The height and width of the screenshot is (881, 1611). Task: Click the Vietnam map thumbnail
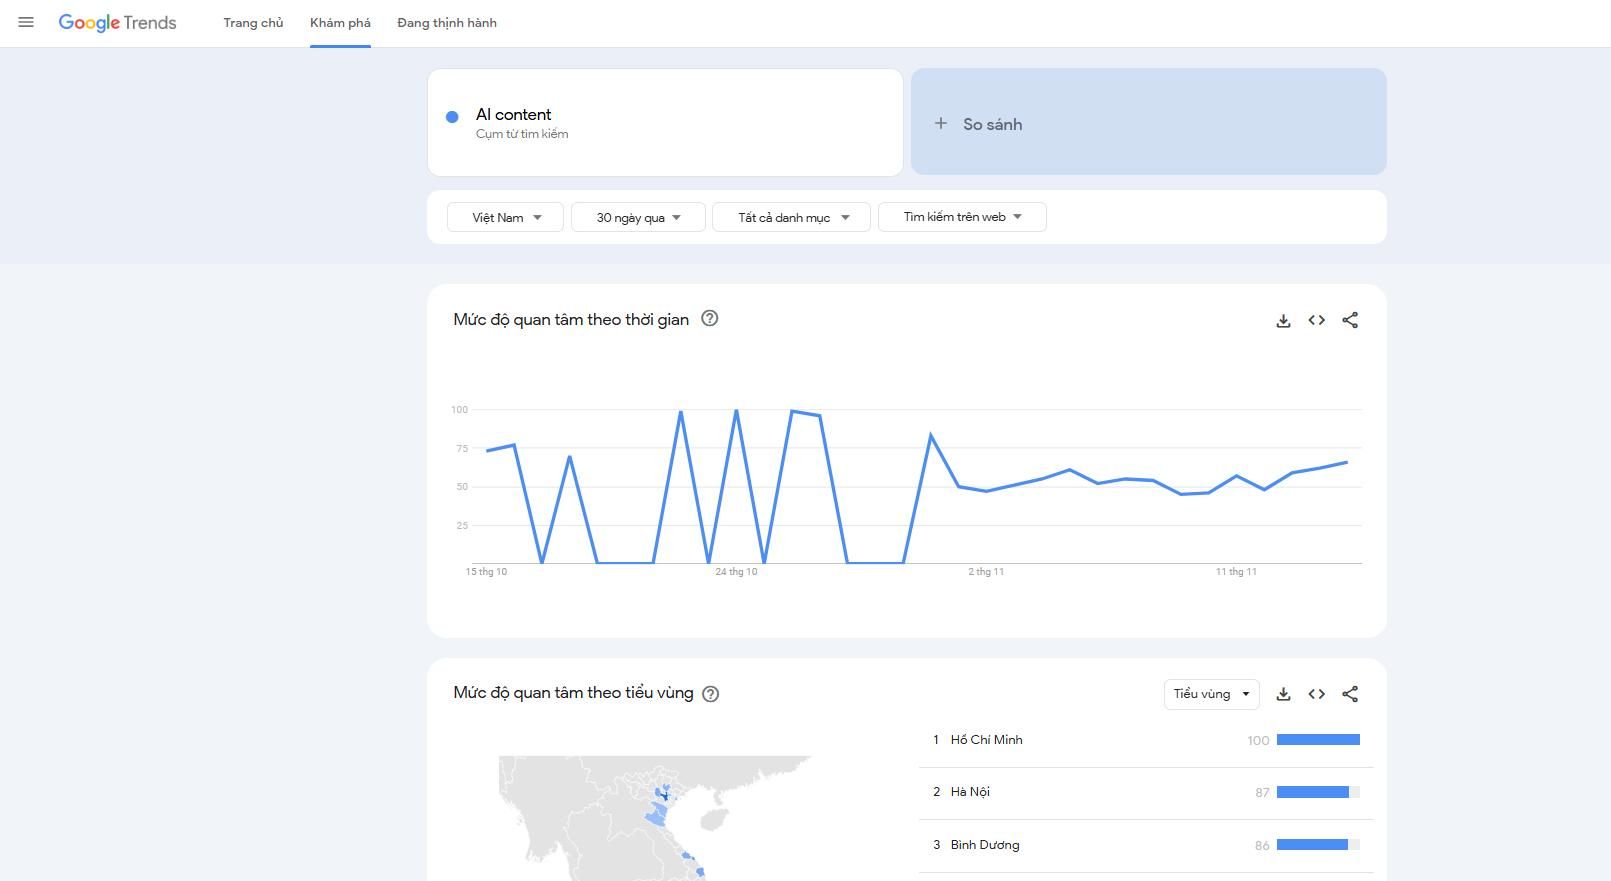[655, 818]
